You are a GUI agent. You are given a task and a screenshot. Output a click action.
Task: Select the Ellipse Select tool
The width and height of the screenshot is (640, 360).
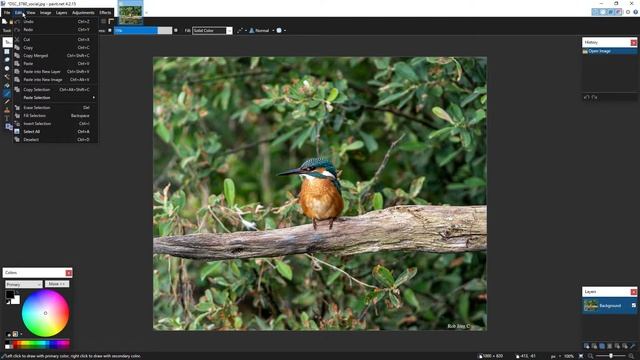tap(7, 68)
